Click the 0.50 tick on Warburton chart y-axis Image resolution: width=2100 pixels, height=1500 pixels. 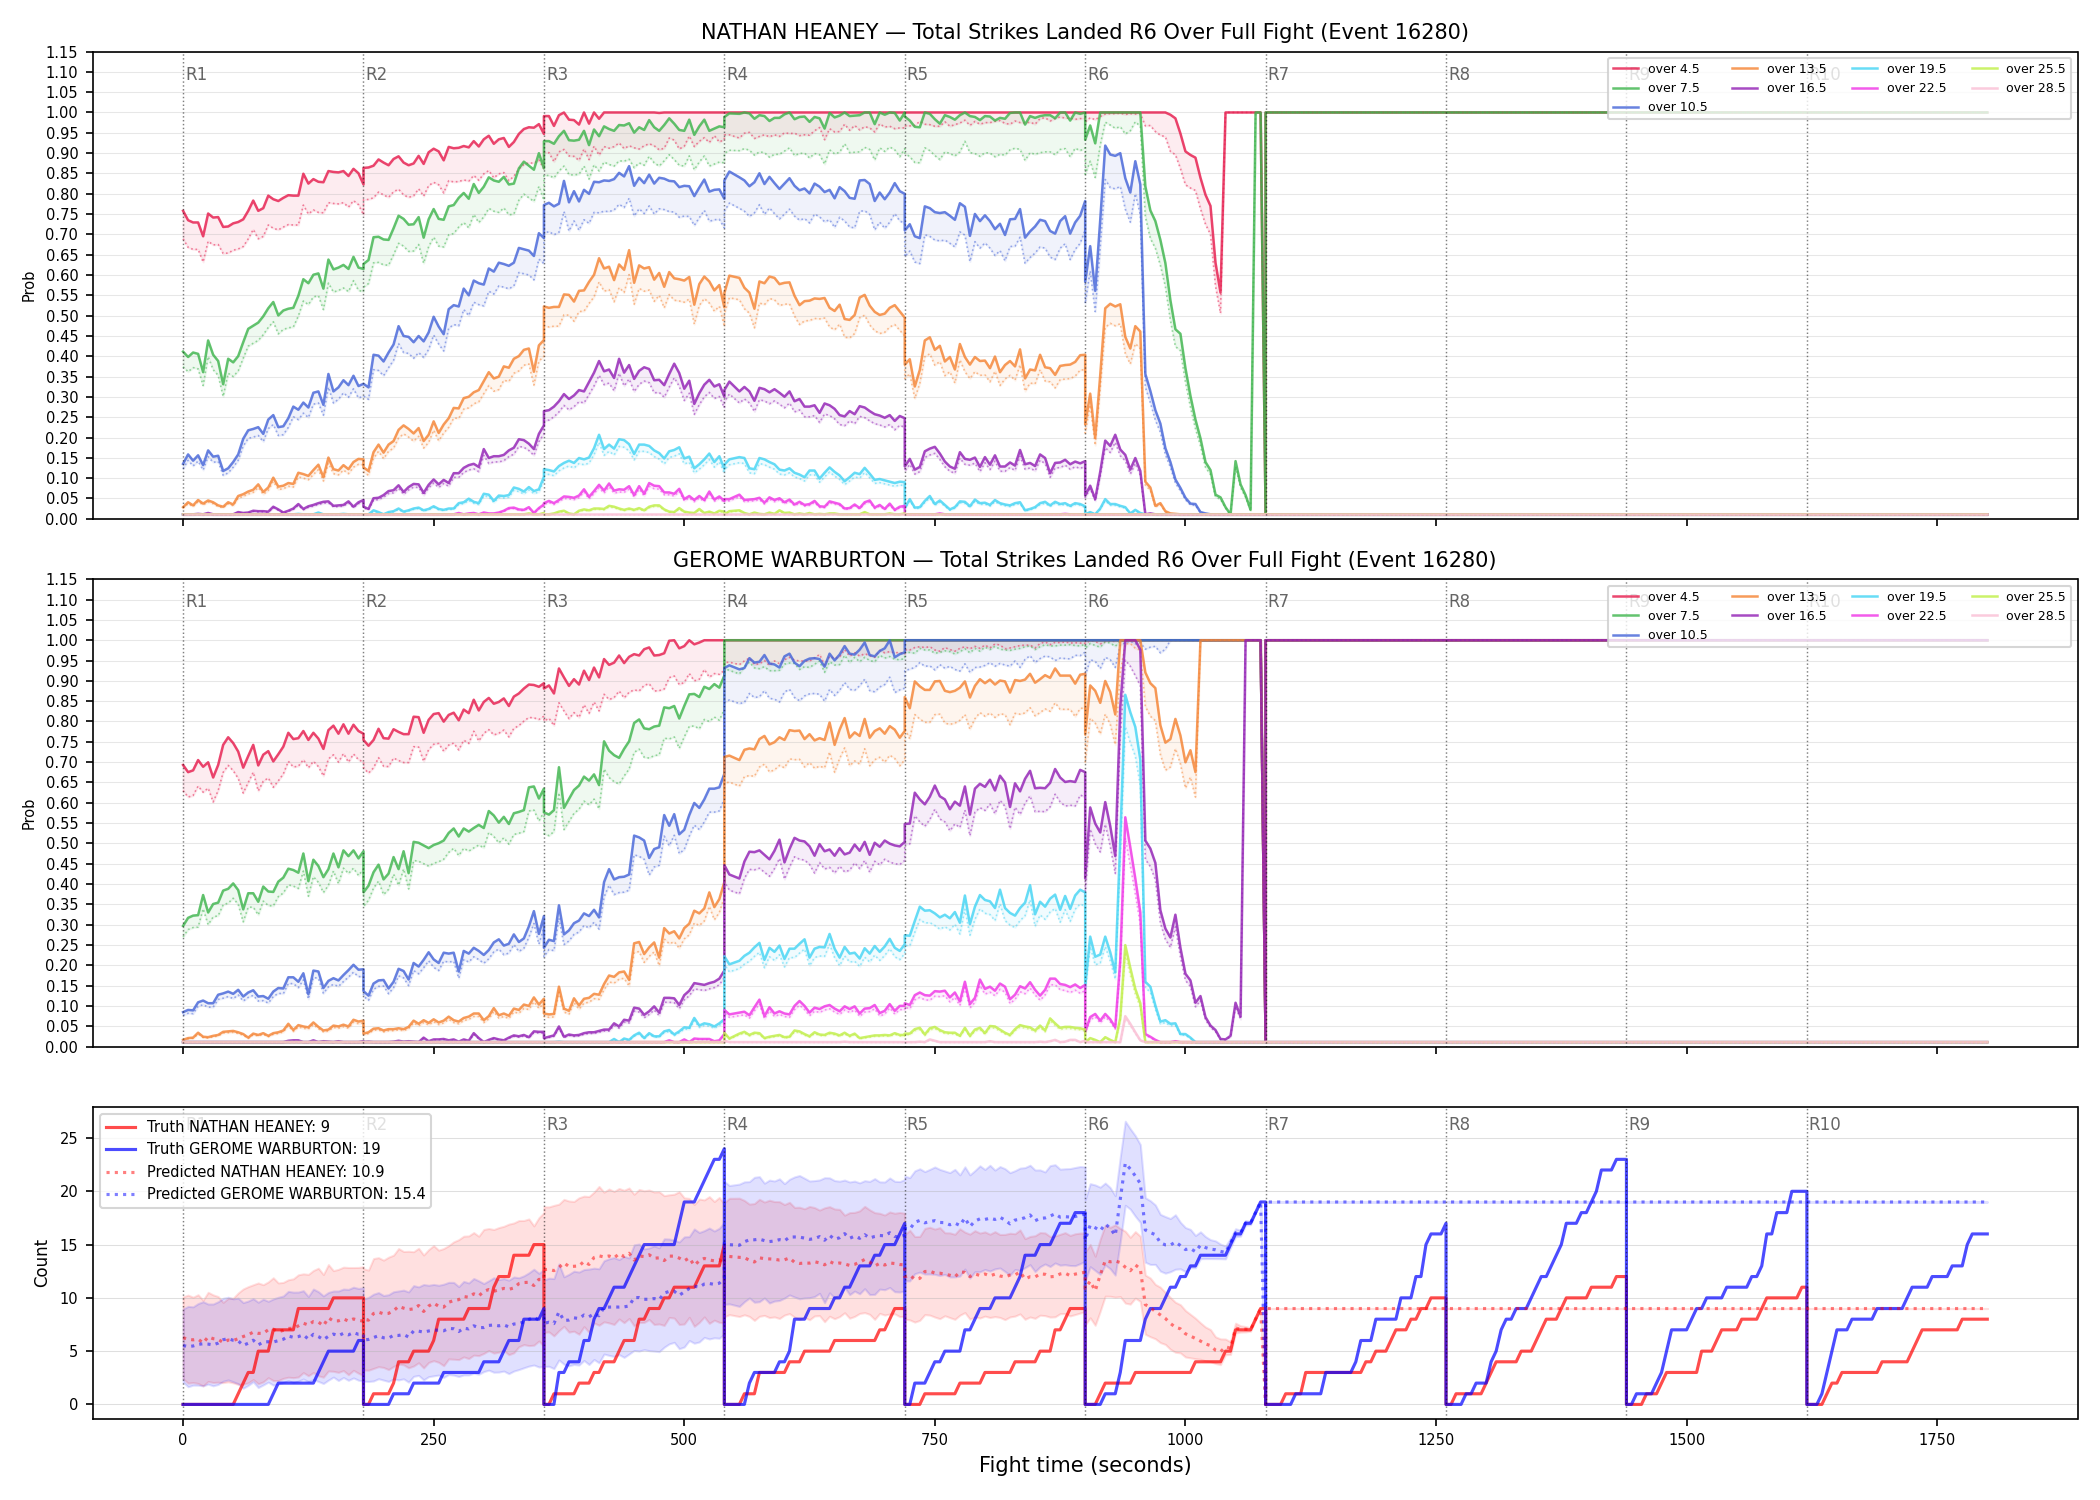tap(62, 844)
